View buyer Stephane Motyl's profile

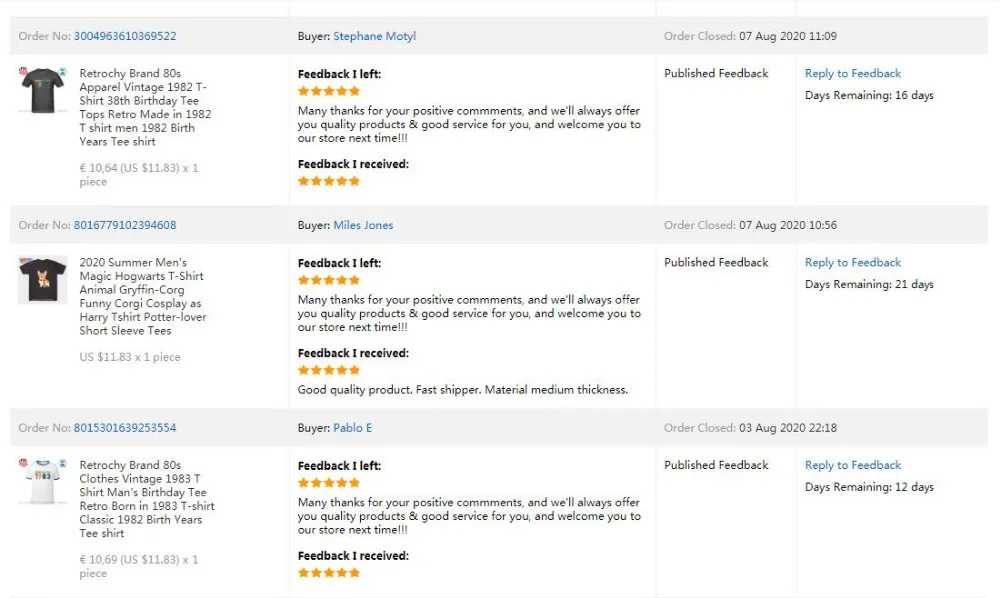tap(374, 36)
